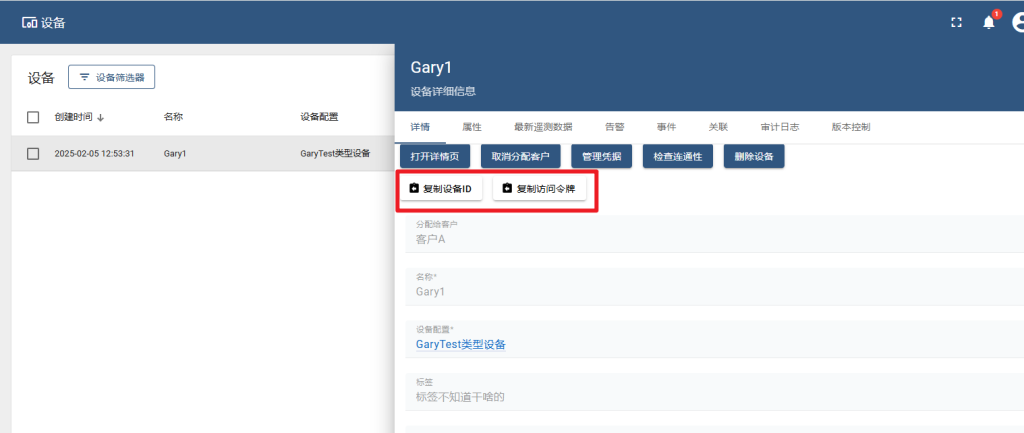The image size is (1024, 433).
Task: Click the 取消分配客户 button
Action: click(x=520, y=157)
